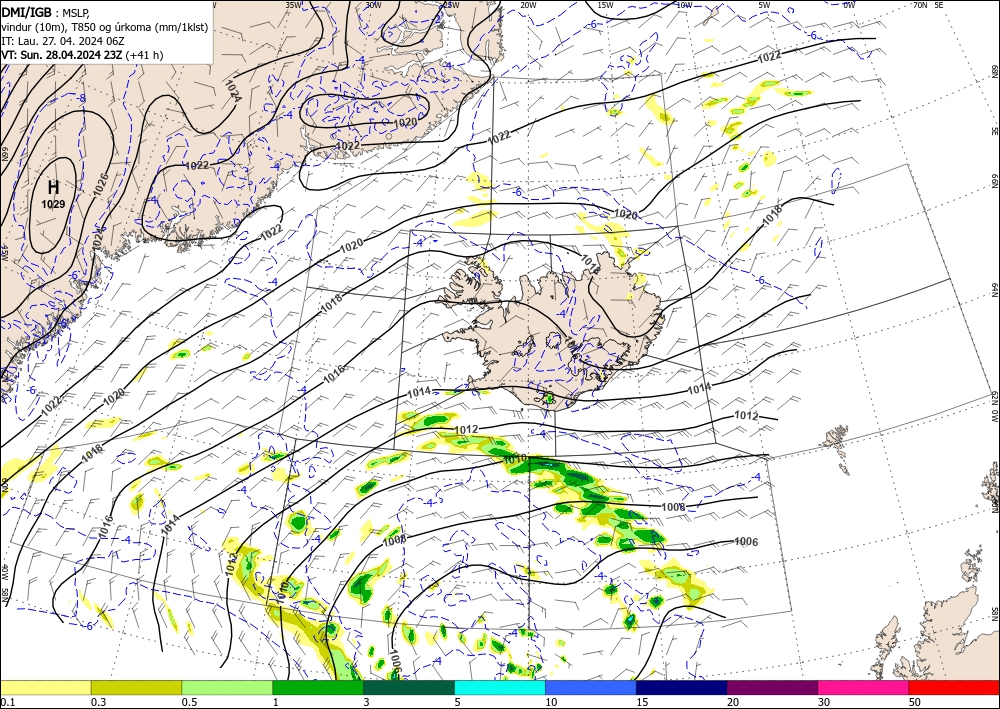Select the green 1 mm legend swatch
Screen dimensions: 1000x709
(318, 688)
